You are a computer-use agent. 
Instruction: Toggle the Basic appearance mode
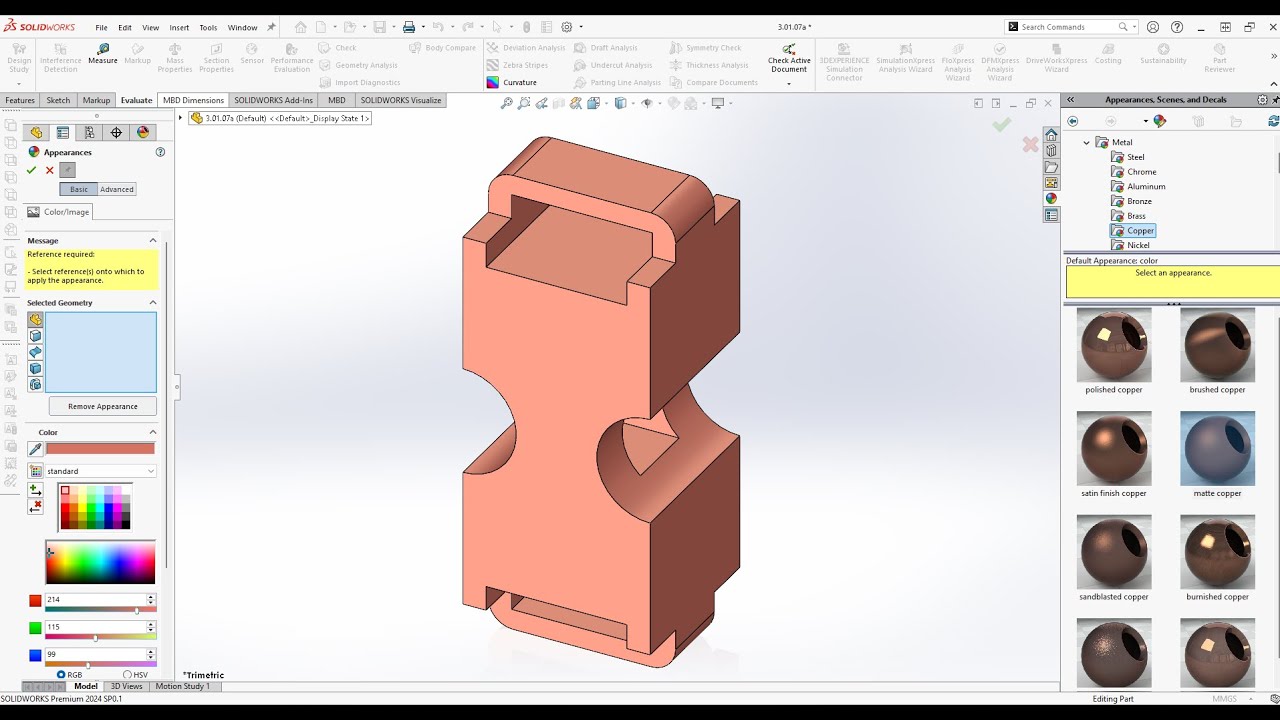point(78,189)
